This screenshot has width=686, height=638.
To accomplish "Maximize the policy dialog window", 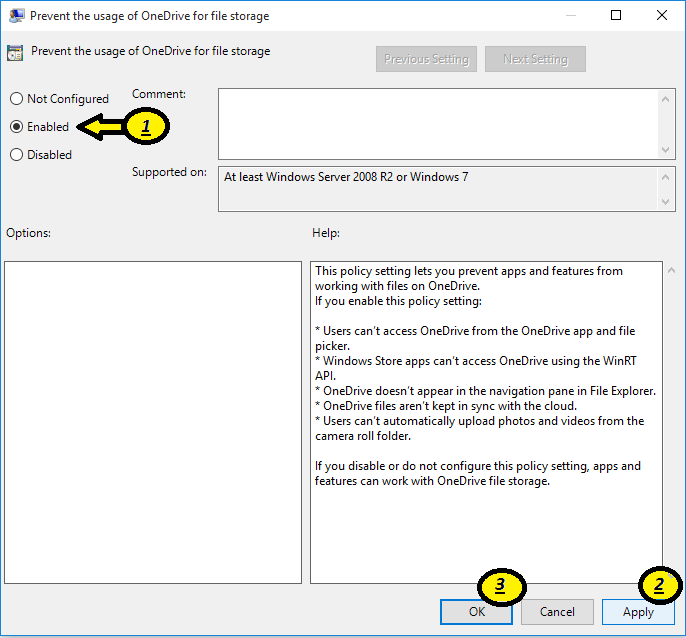I will point(616,15).
